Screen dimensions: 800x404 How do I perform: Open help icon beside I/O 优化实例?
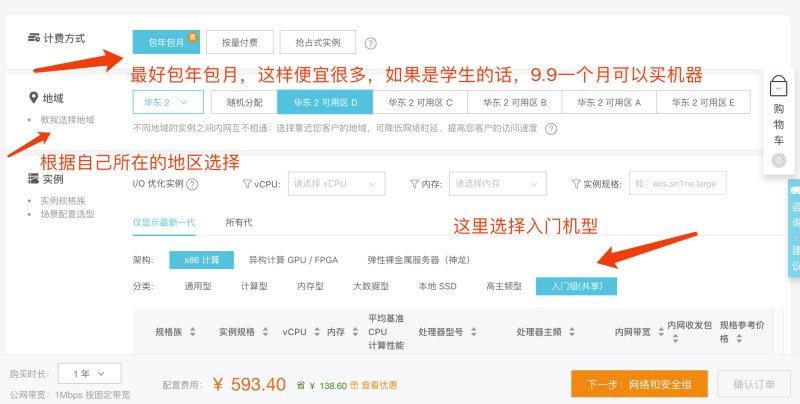pyautogui.click(x=192, y=184)
